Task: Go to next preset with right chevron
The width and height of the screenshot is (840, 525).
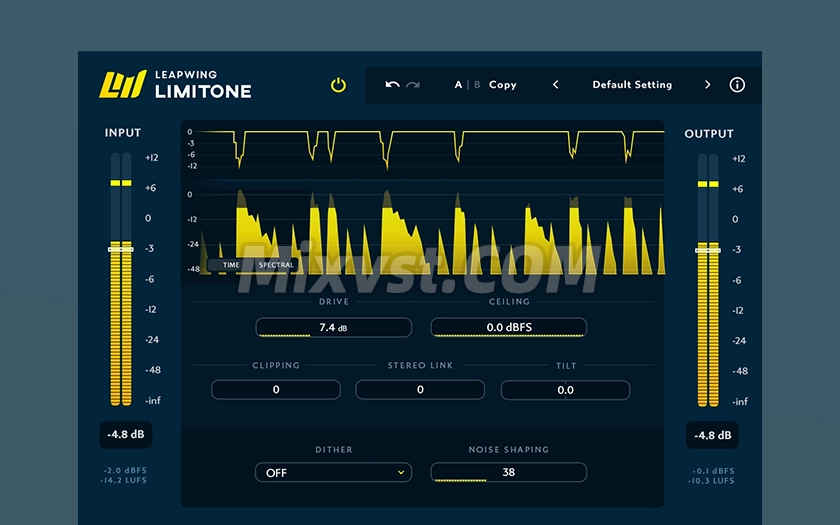Action: (x=707, y=85)
